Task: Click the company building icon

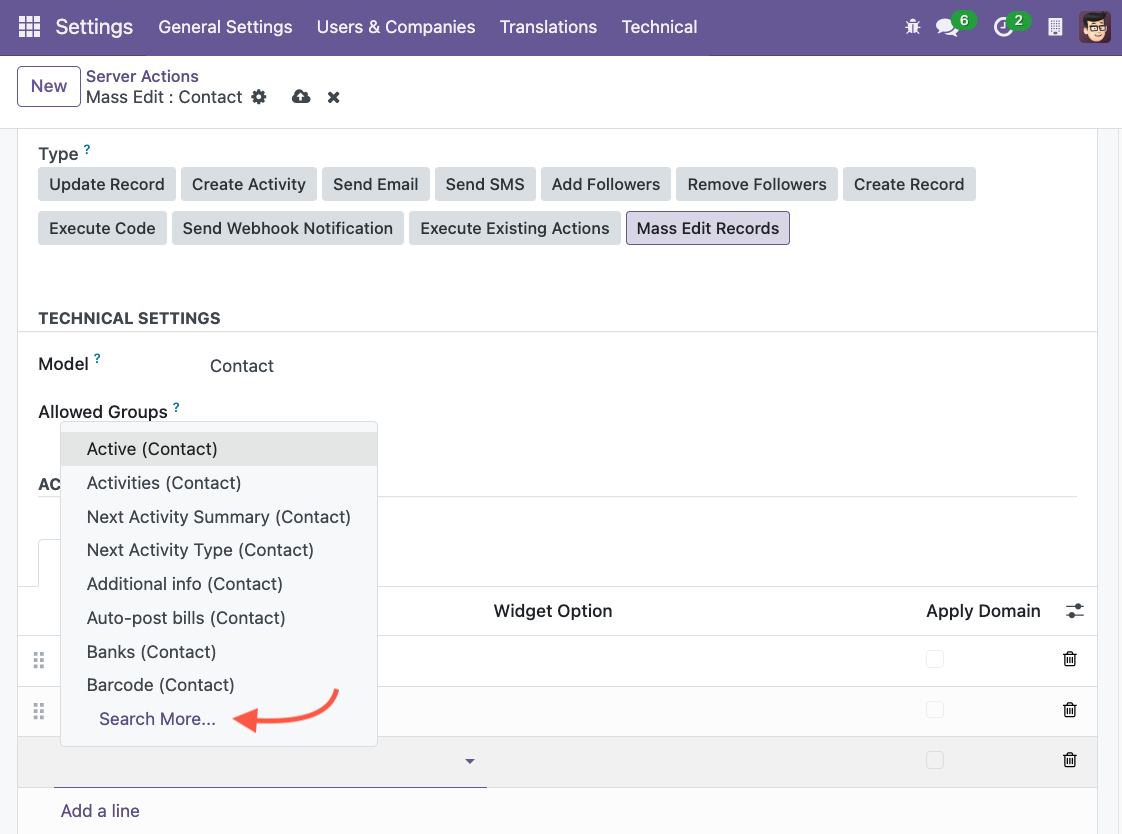Action: pyautogui.click(x=1055, y=27)
